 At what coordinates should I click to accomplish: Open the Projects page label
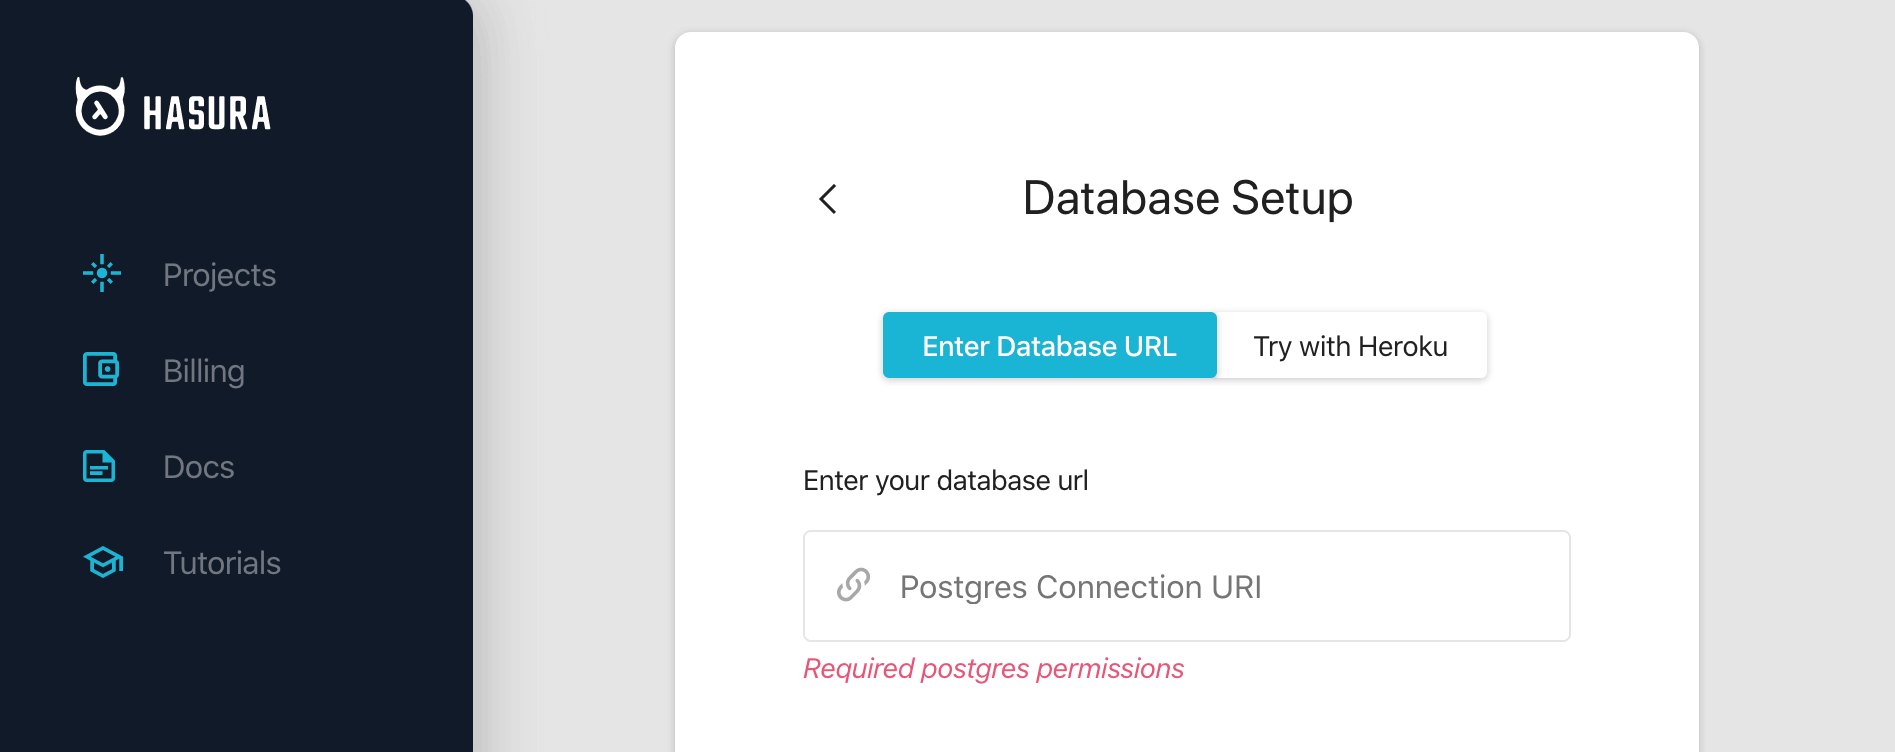tap(219, 275)
